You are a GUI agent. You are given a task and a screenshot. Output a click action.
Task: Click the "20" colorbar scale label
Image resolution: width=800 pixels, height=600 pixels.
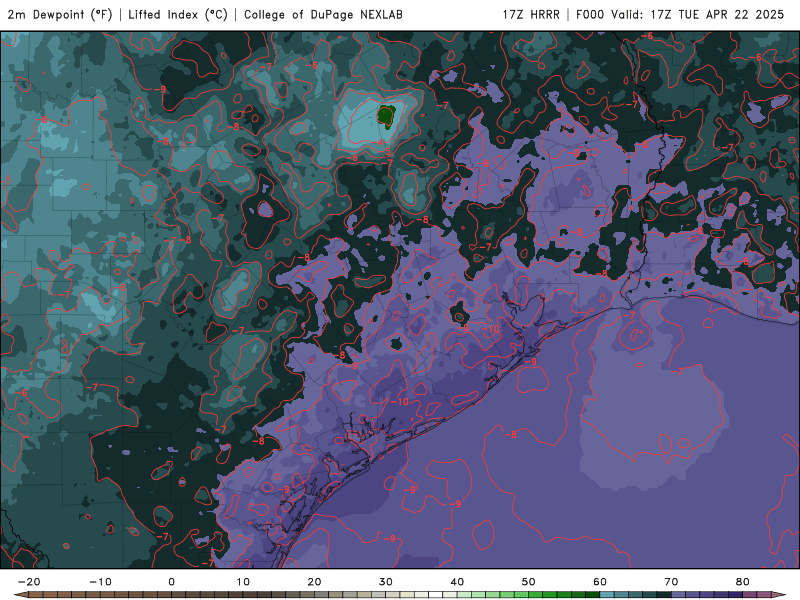coord(314,582)
